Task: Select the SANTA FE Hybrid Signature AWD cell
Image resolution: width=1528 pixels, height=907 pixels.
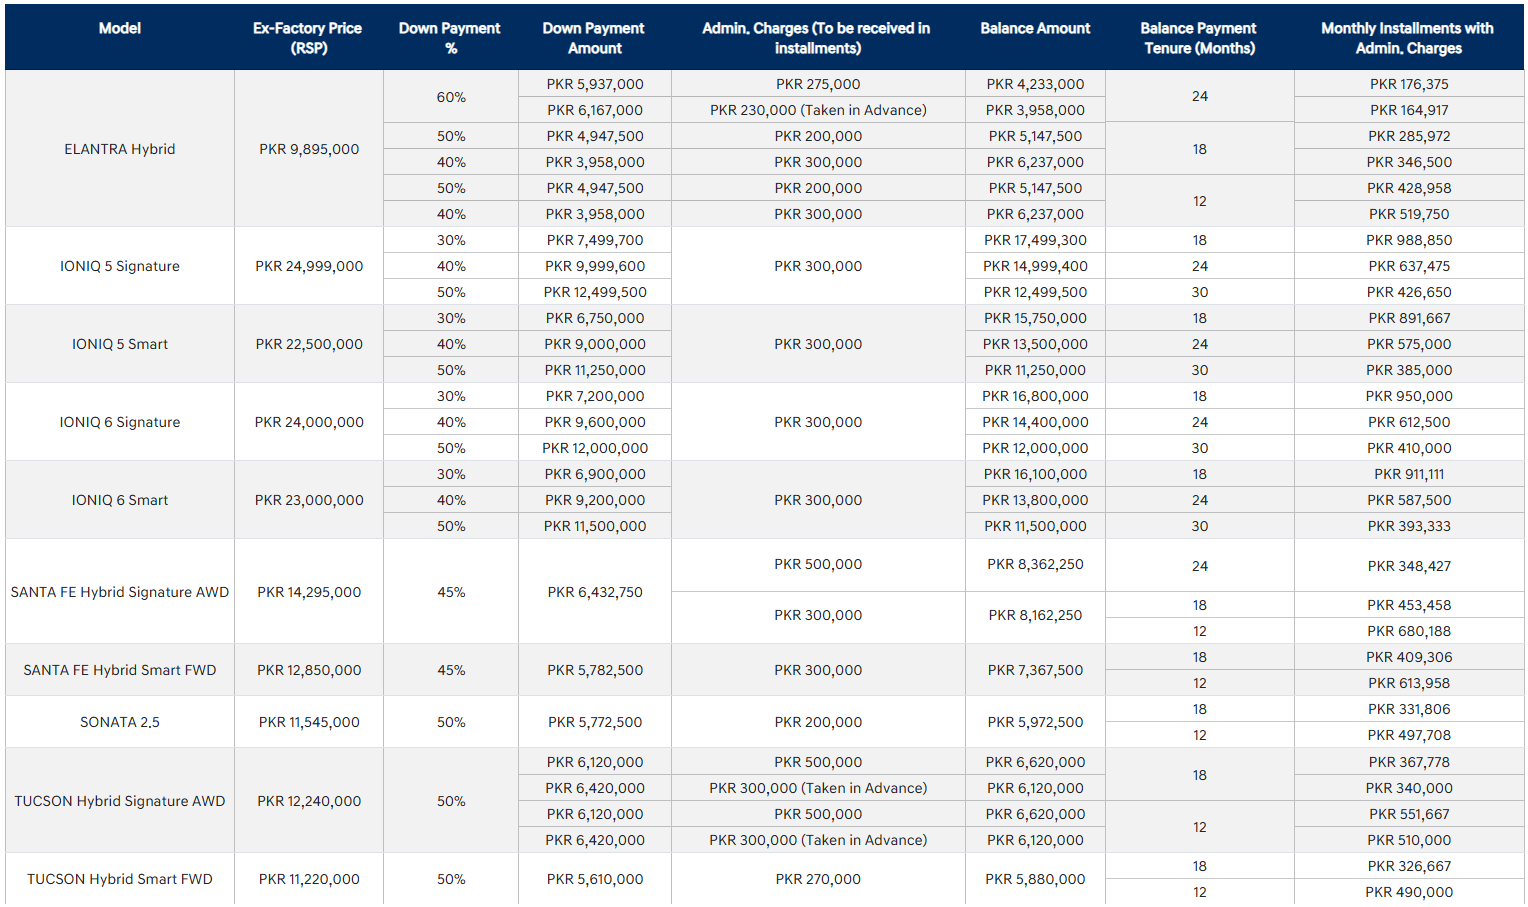Action: (120, 592)
